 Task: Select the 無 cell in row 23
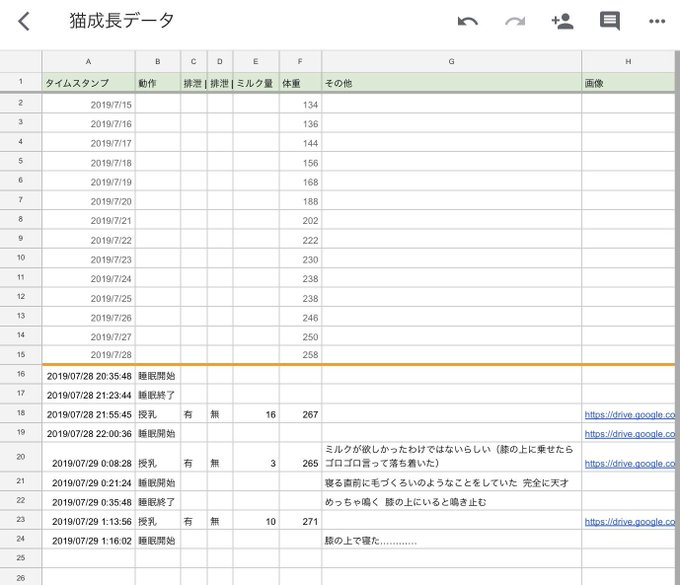[x=220, y=522]
